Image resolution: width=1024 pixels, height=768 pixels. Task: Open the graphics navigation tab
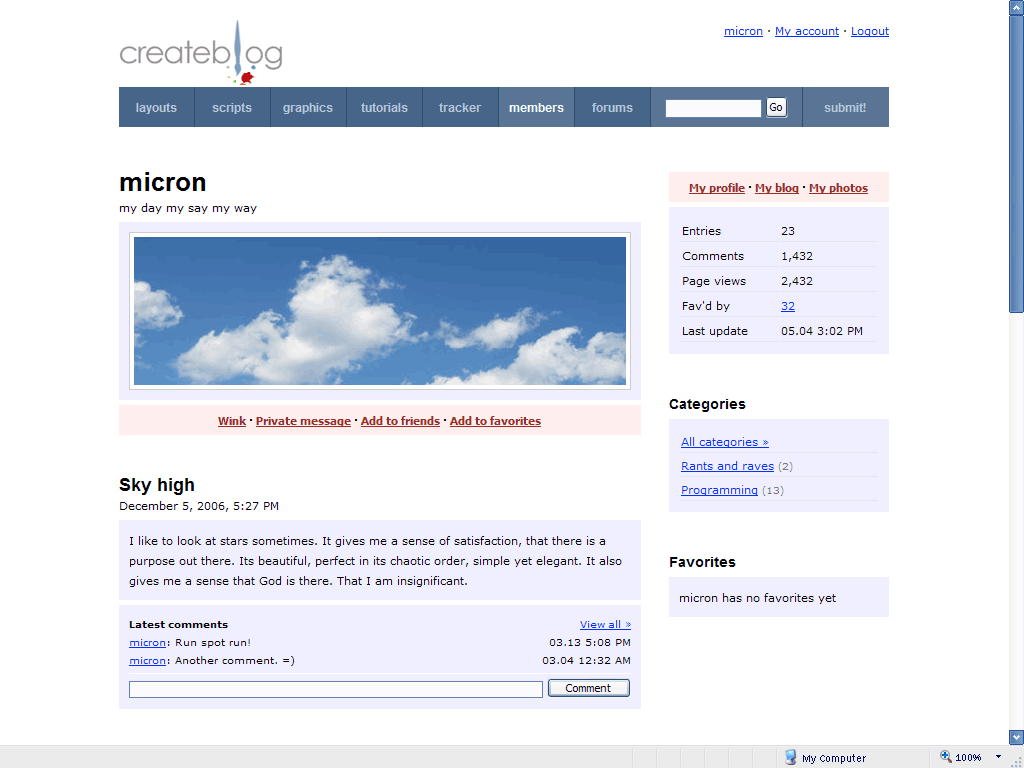pos(308,108)
